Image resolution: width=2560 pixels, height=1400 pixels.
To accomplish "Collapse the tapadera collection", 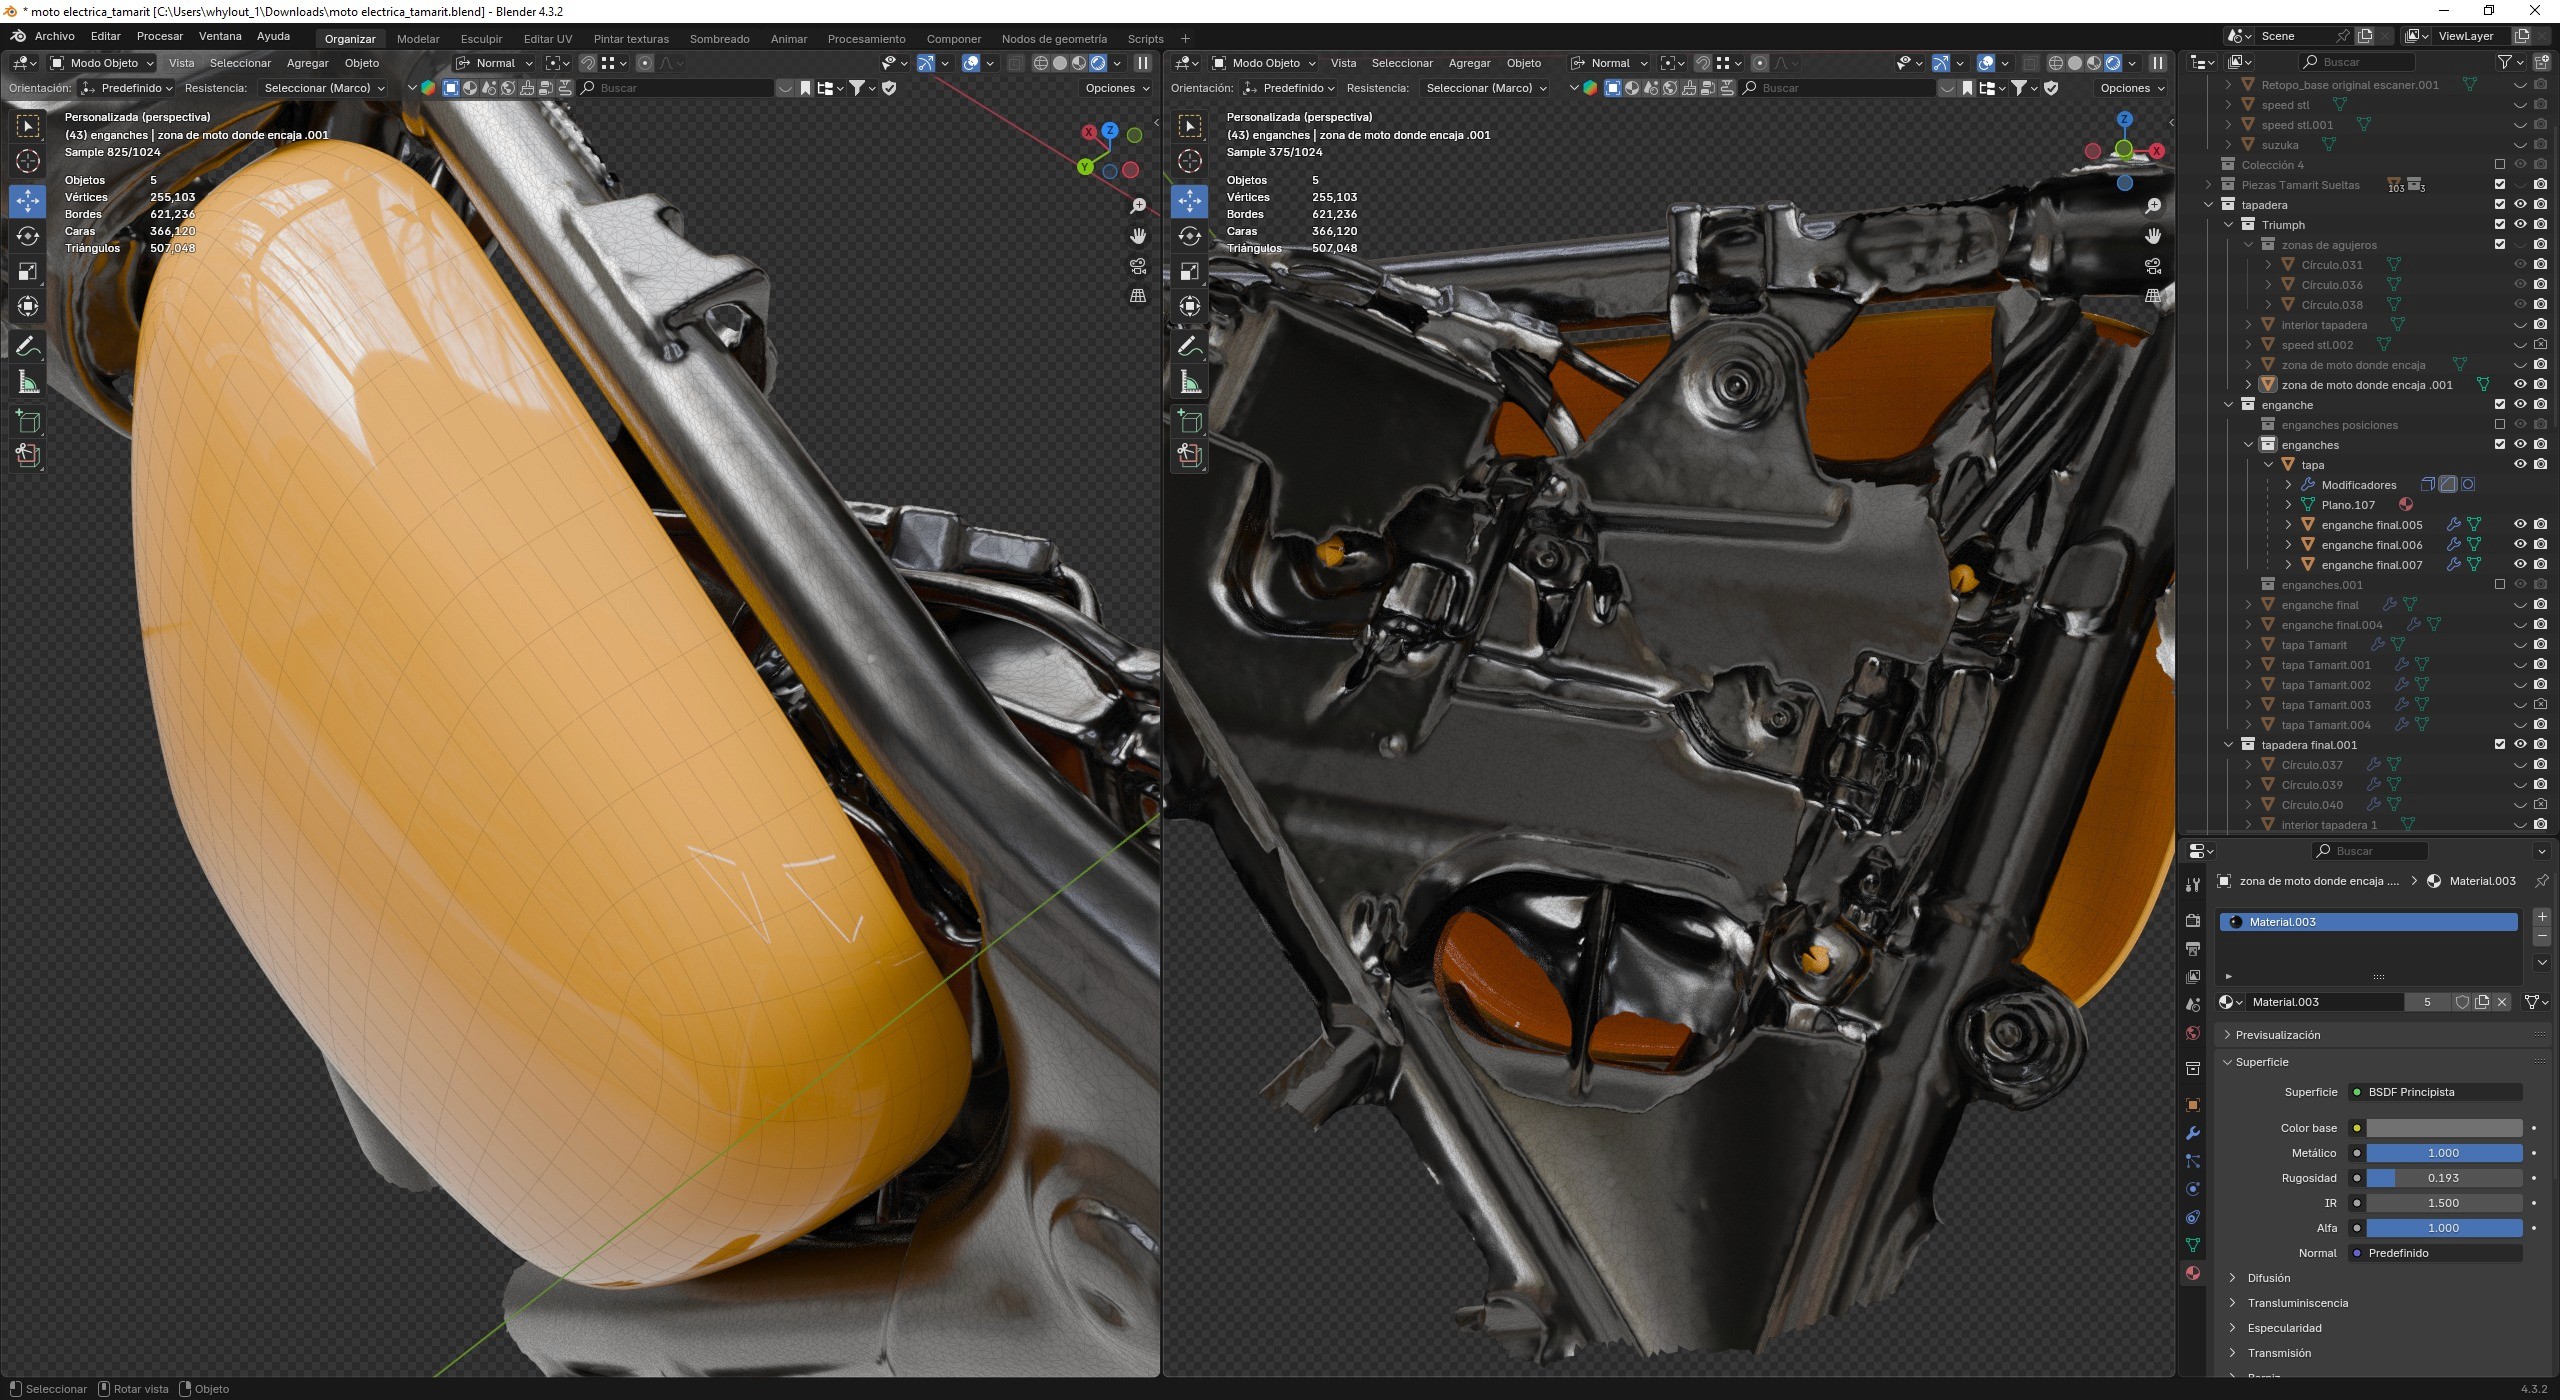I will [x=2209, y=205].
